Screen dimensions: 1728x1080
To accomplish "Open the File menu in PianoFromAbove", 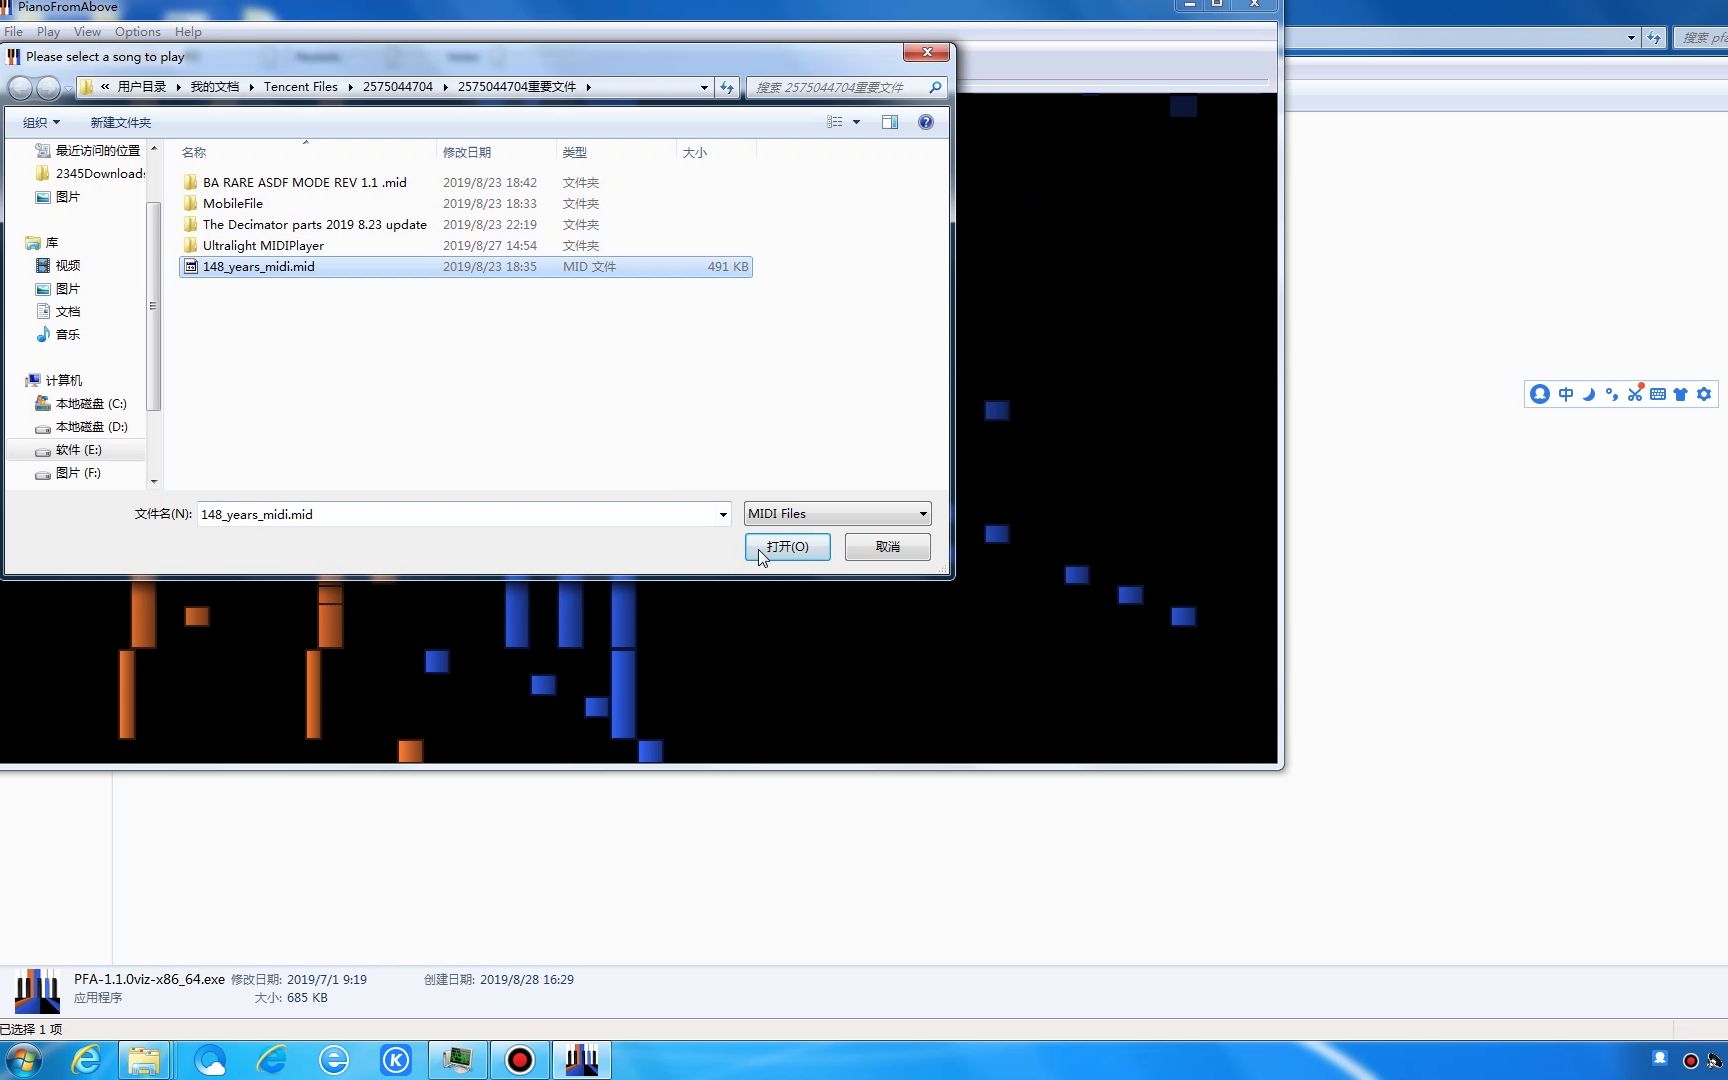I will point(13,32).
